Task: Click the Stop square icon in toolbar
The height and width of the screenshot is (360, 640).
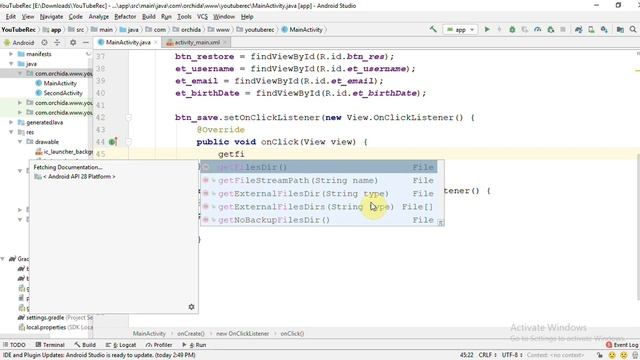Action: point(563,29)
